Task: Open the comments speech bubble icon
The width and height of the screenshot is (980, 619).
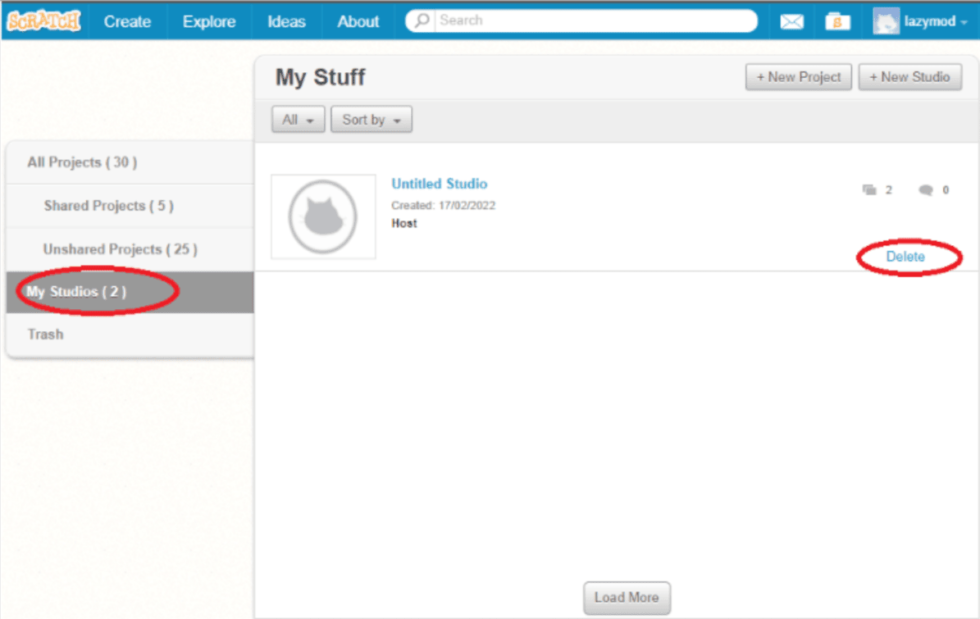Action: point(927,189)
